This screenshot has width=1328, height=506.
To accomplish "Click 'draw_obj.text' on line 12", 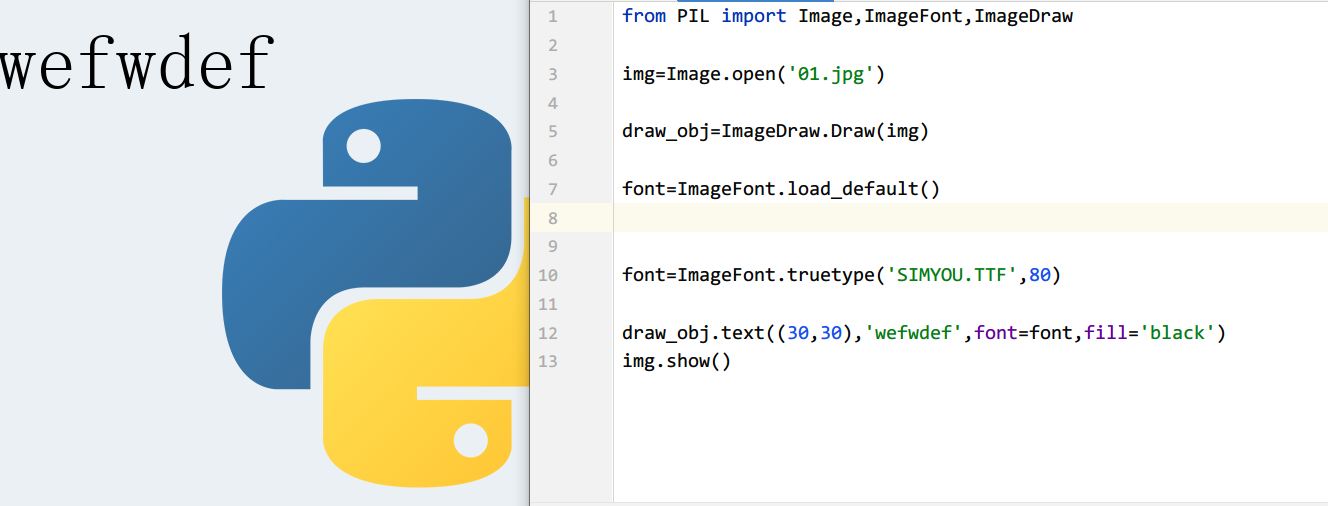I will pos(693,333).
